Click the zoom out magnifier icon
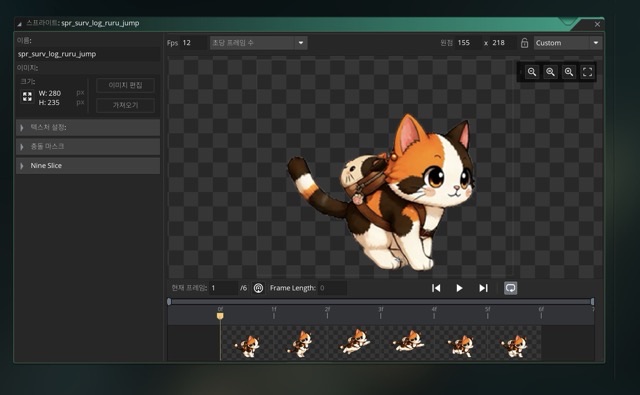Image resolution: width=640 pixels, height=395 pixels. (532, 72)
